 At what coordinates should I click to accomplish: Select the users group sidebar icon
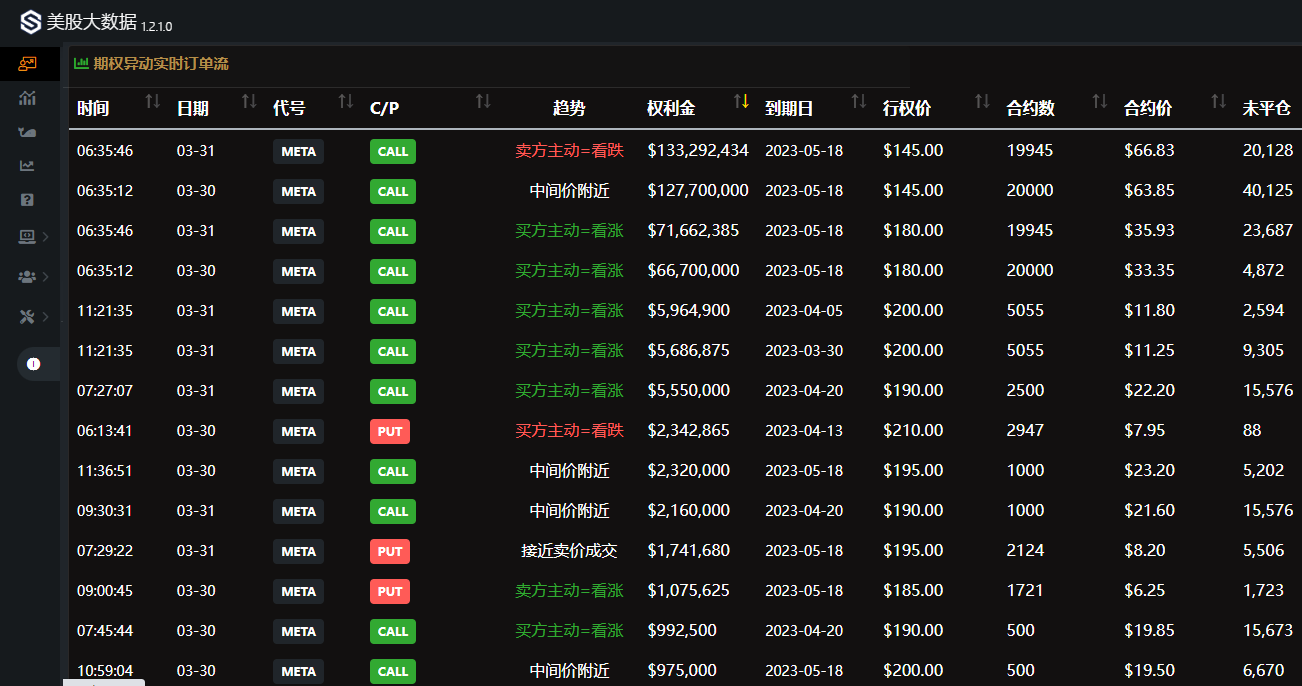pos(27,276)
